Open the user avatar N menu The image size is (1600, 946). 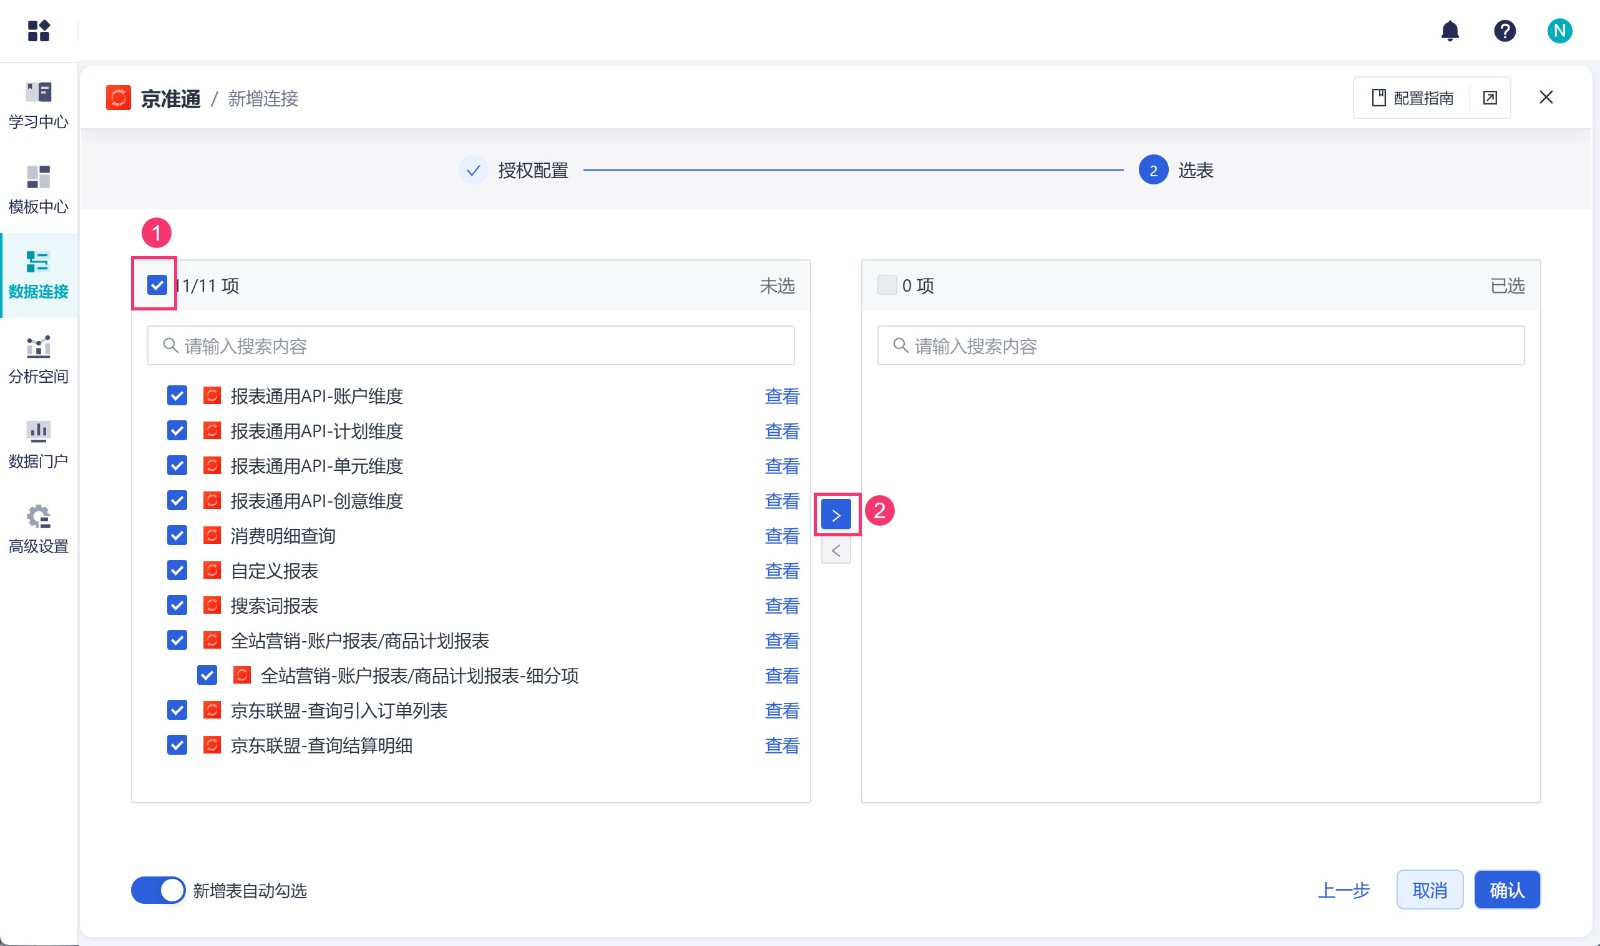pyautogui.click(x=1559, y=31)
